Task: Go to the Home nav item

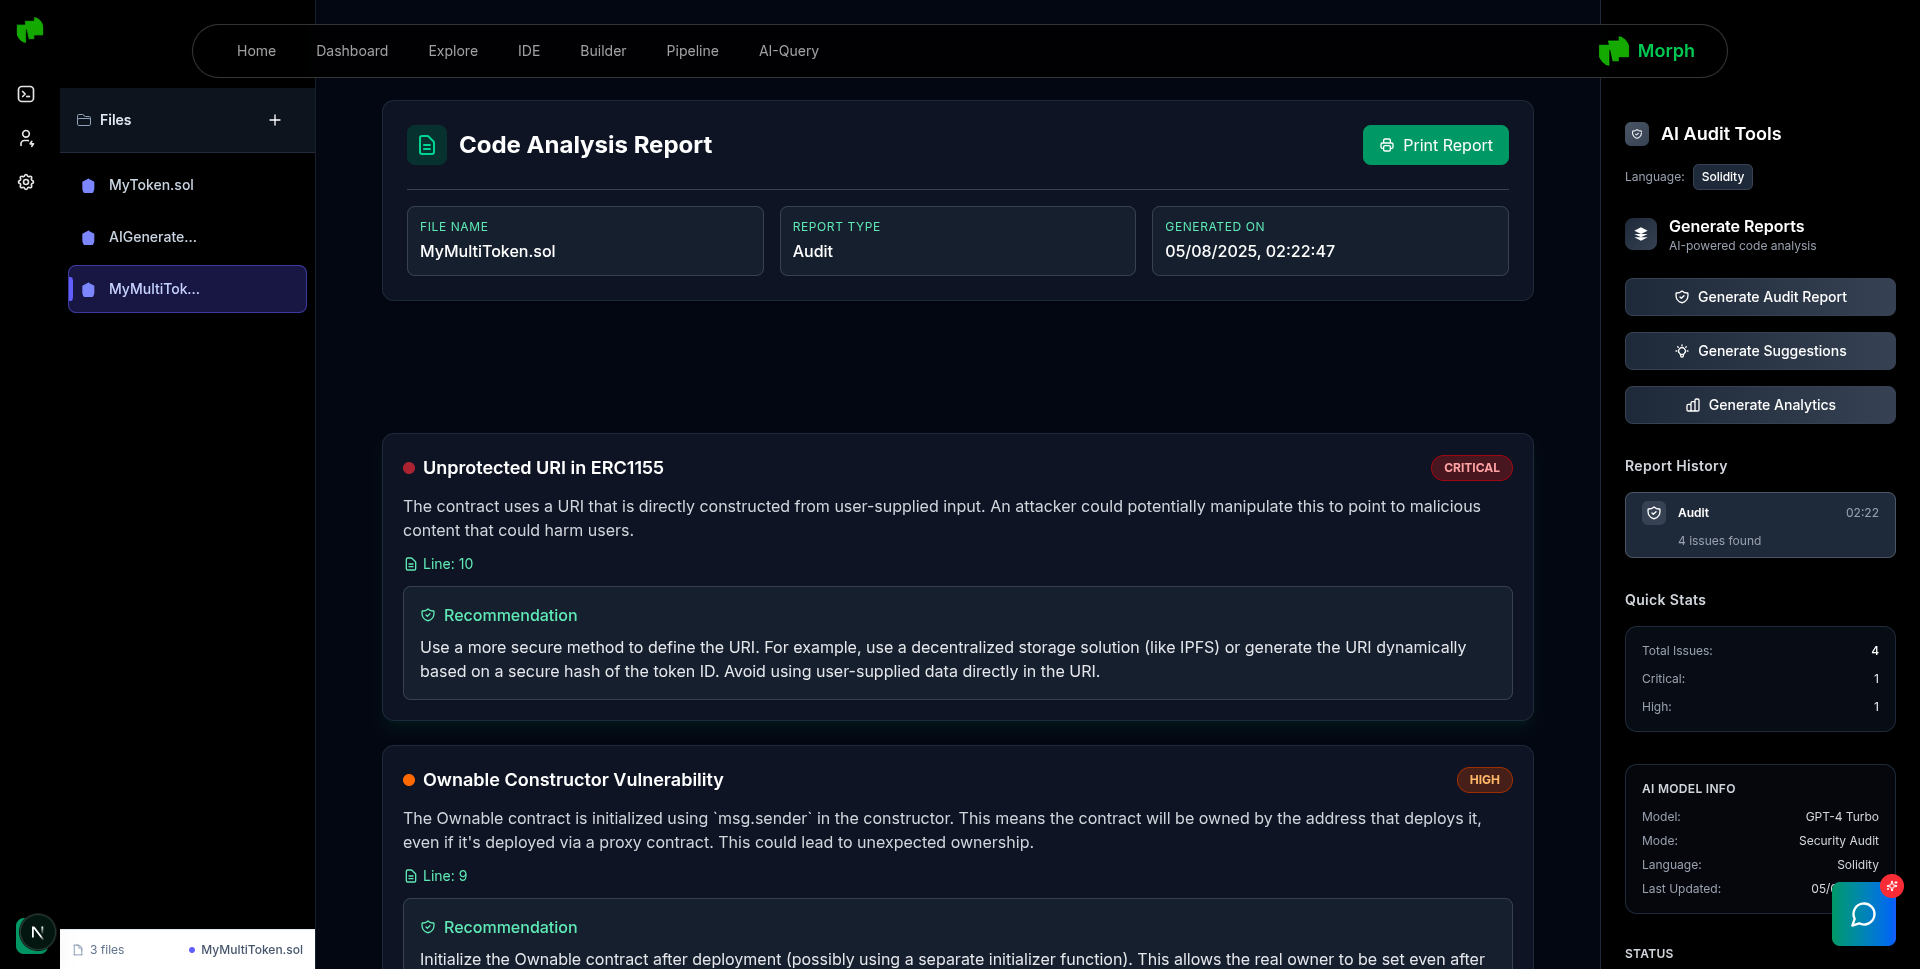Action: [x=256, y=51]
